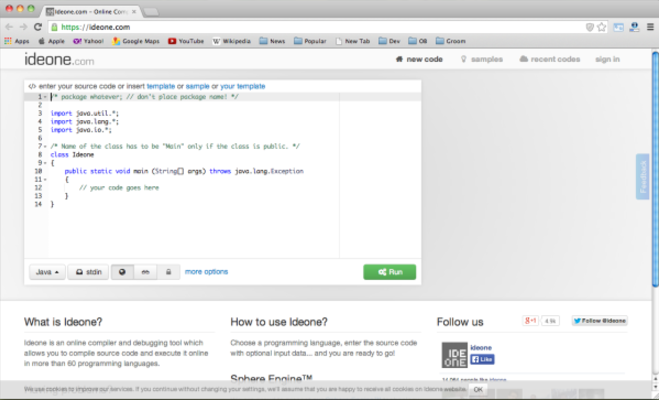Collapse the code fold at line 9

(x=45, y=163)
